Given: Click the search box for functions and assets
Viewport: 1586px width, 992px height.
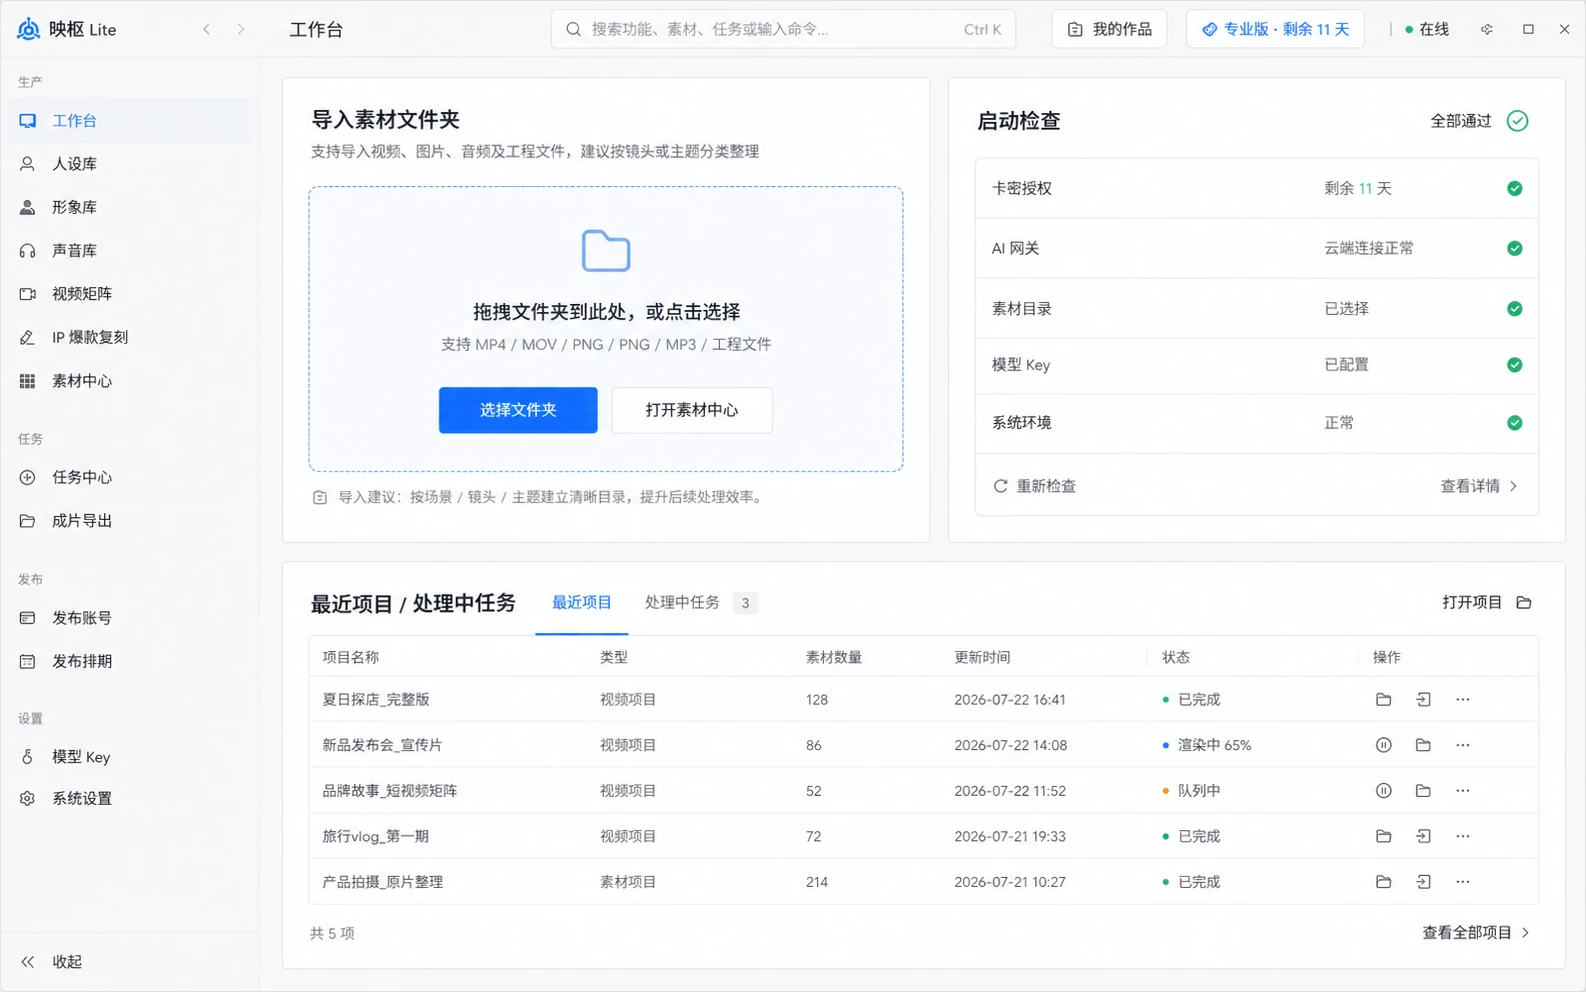Looking at the screenshot, I should [x=783, y=29].
